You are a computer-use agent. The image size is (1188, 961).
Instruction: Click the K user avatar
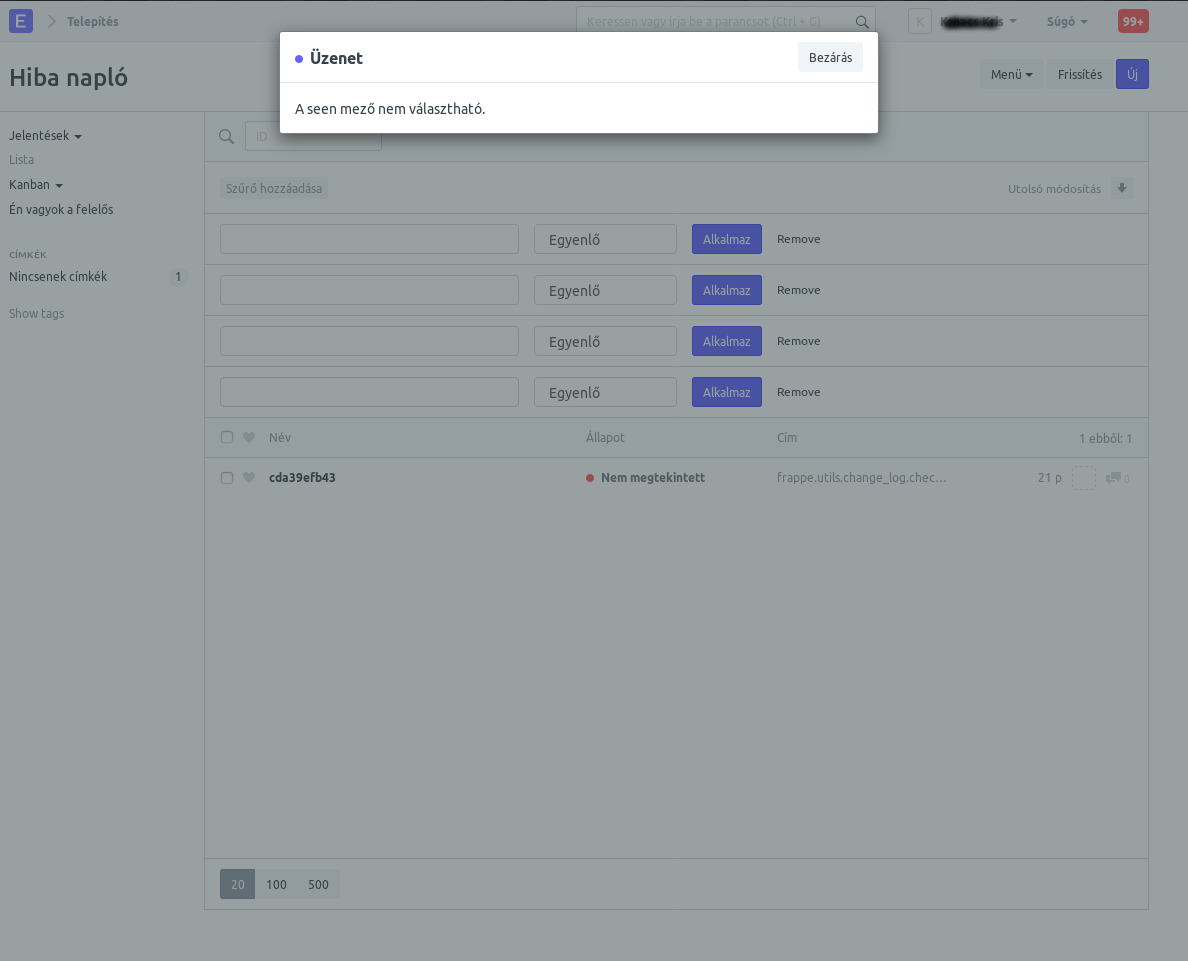click(920, 22)
